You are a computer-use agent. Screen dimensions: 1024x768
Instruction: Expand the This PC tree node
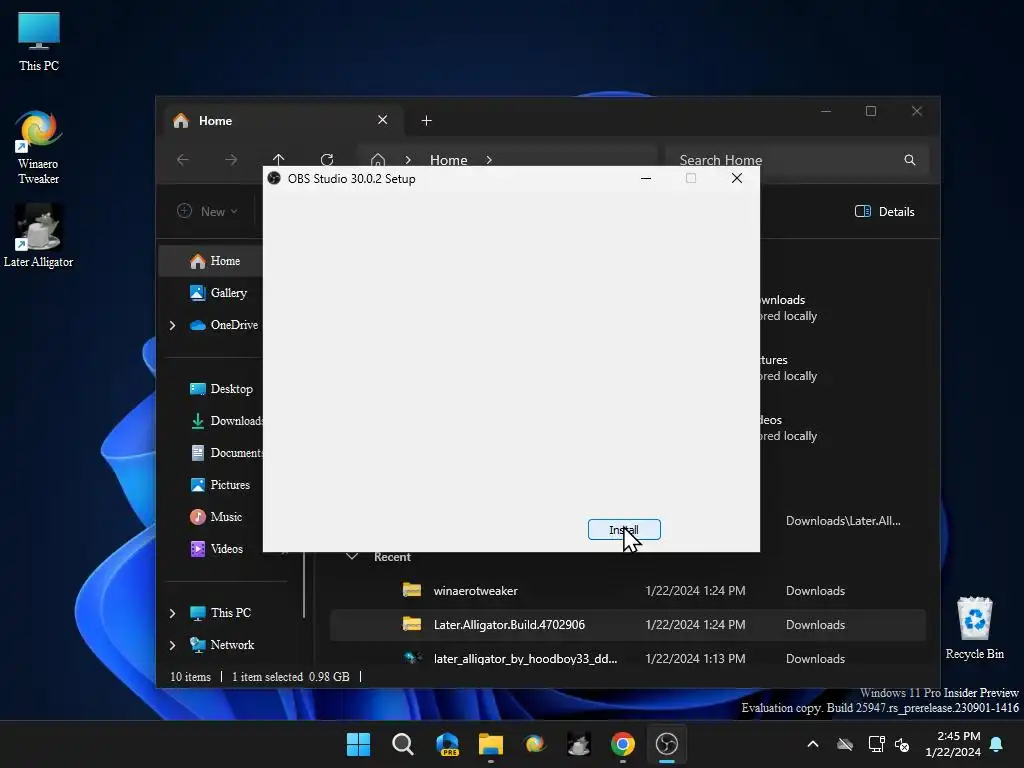point(172,613)
